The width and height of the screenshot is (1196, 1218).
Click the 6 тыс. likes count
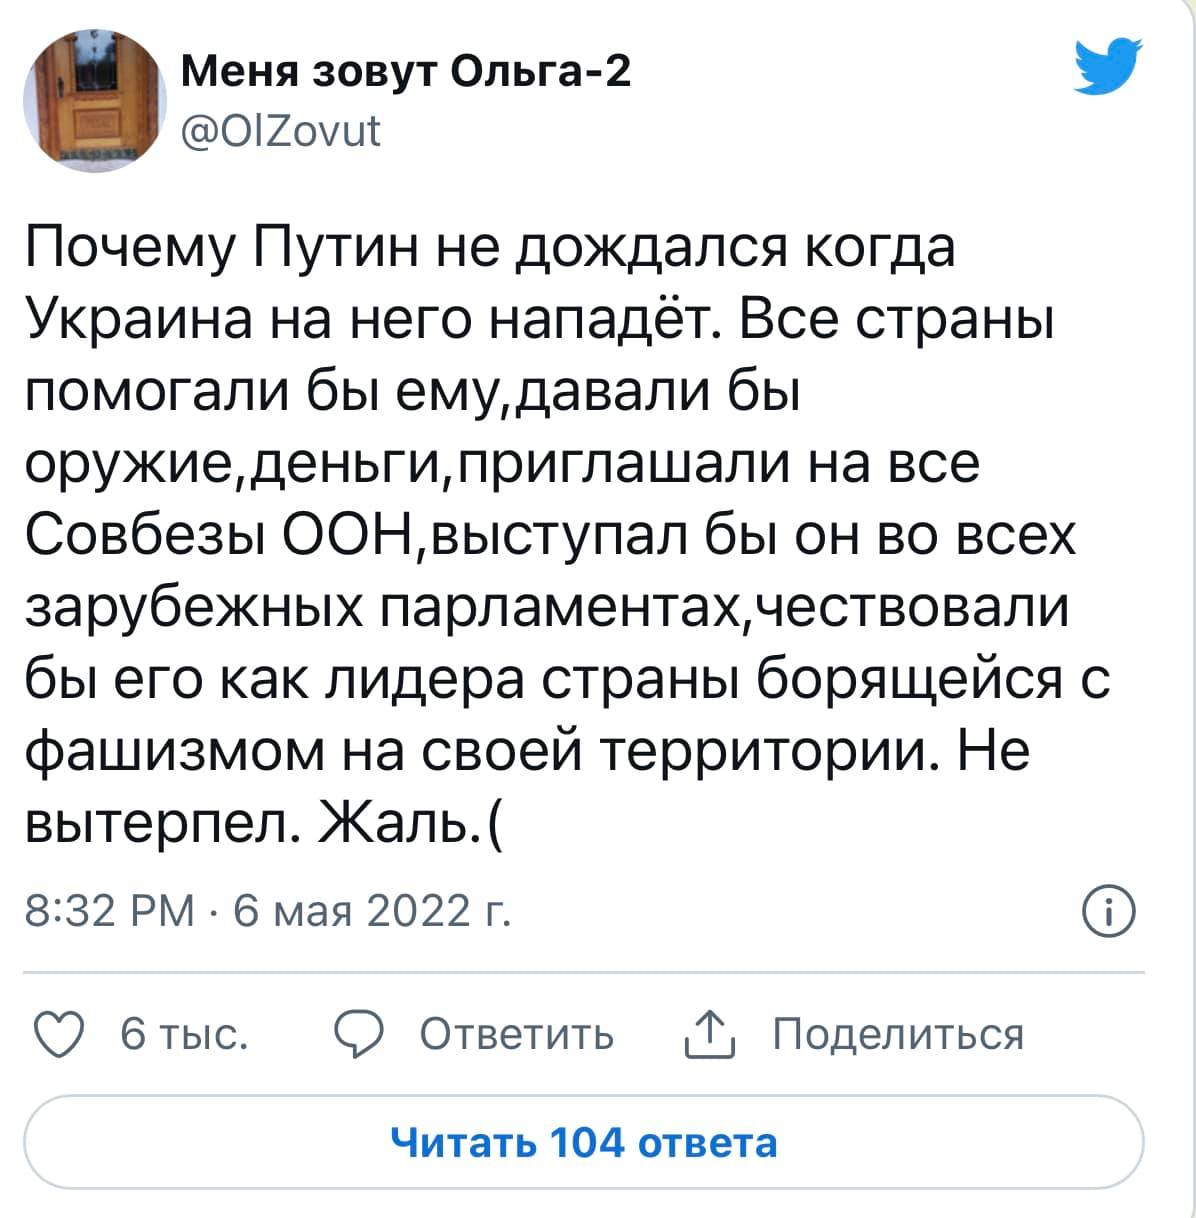pyautogui.click(x=183, y=1033)
